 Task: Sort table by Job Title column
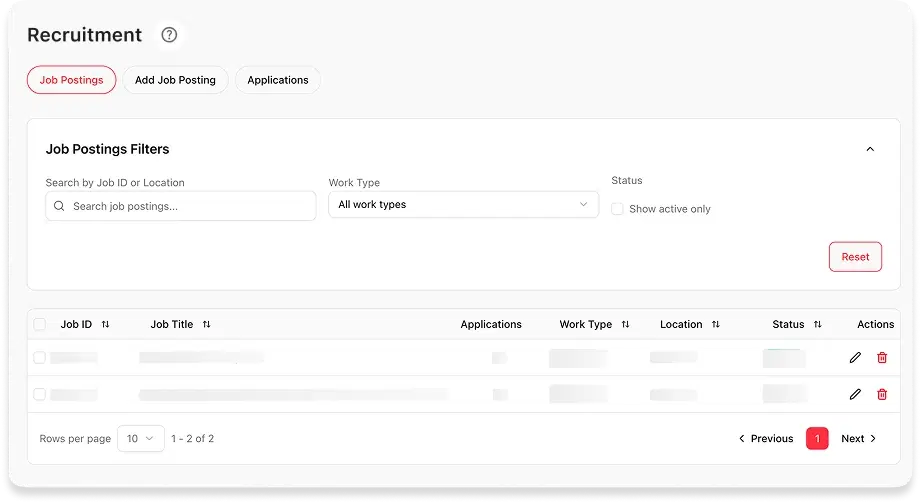[207, 324]
